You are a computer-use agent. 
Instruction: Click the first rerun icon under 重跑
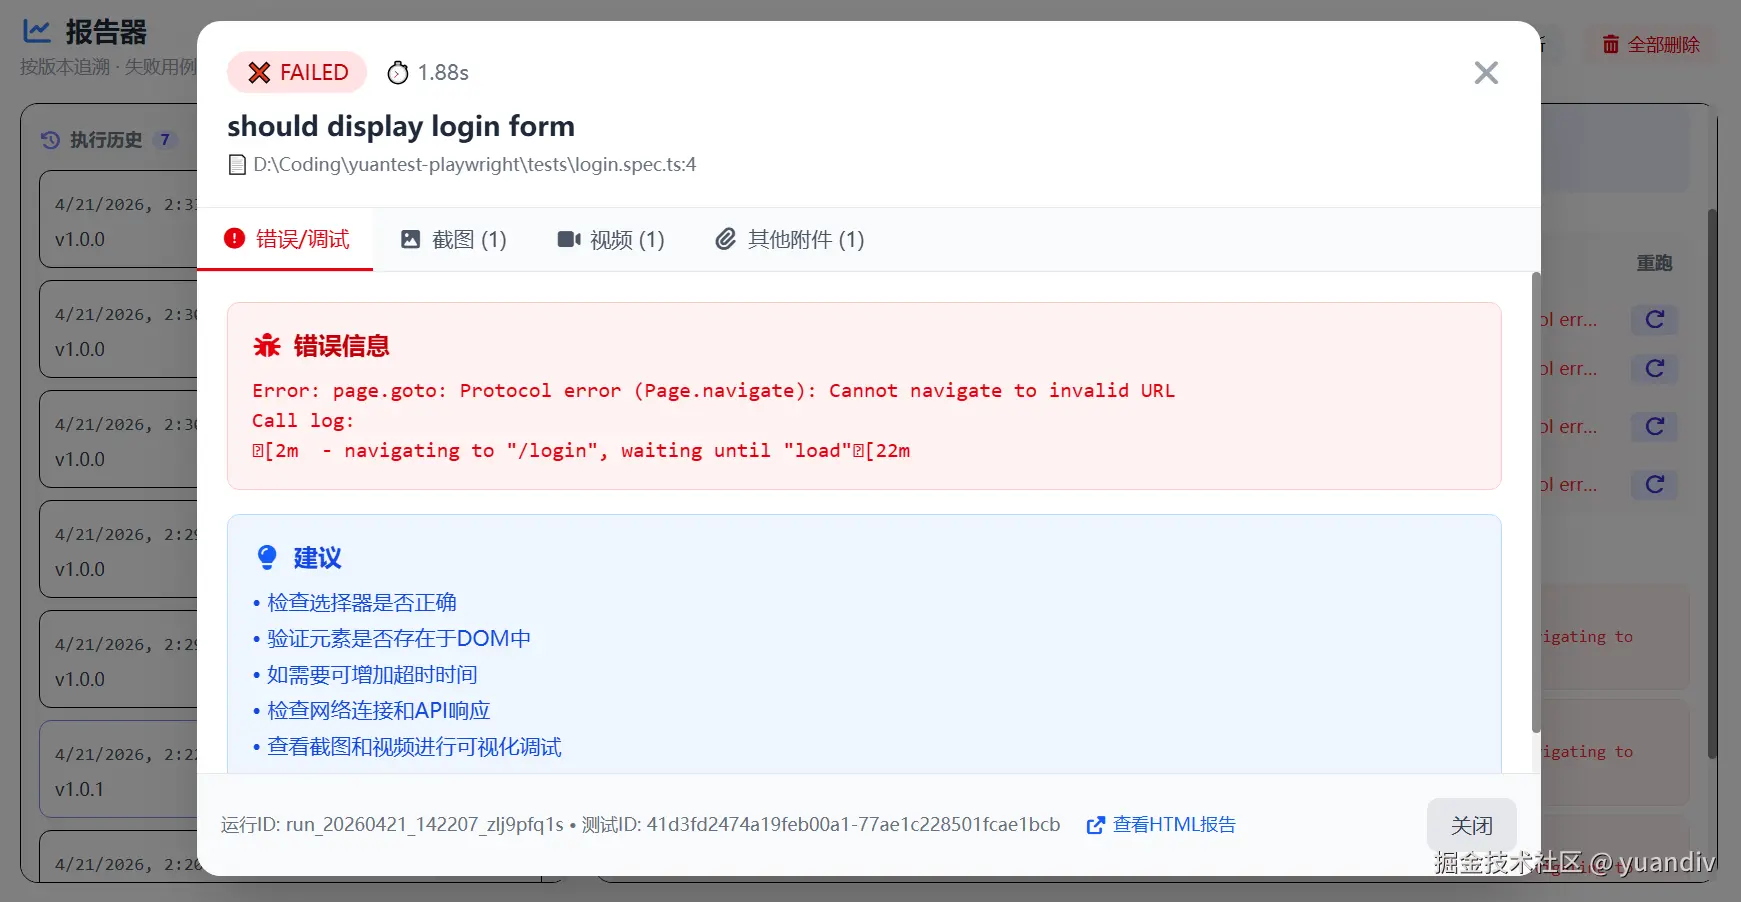pyautogui.click(x=1655, y=320)
